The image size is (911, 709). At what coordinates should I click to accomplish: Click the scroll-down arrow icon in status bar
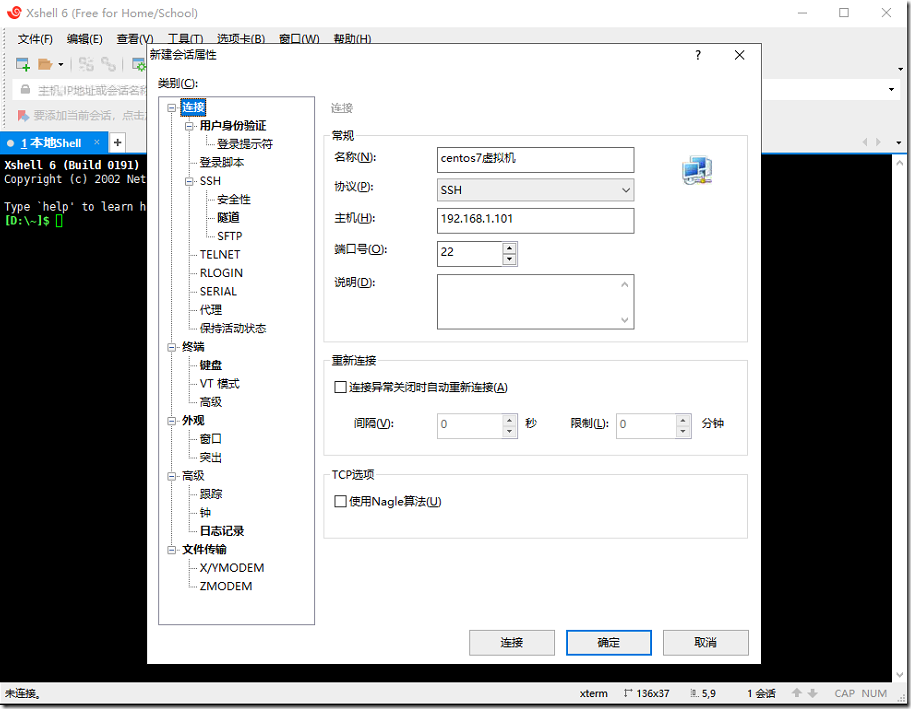coord(813,693)
